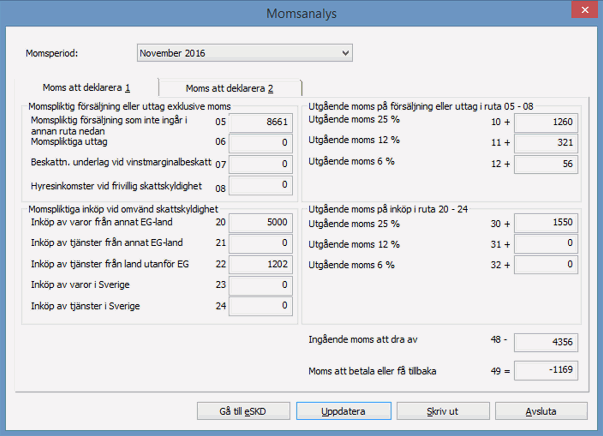Click field 30 utgående moms på inköp
The height and width of the screenshot is (436, 603).
click(551, 224)
